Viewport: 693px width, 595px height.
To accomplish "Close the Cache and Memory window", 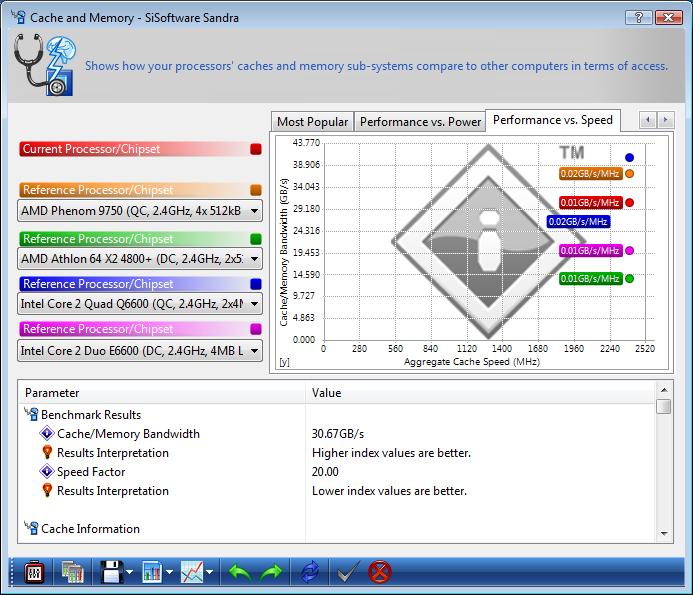I will click(x=668, y=18).
